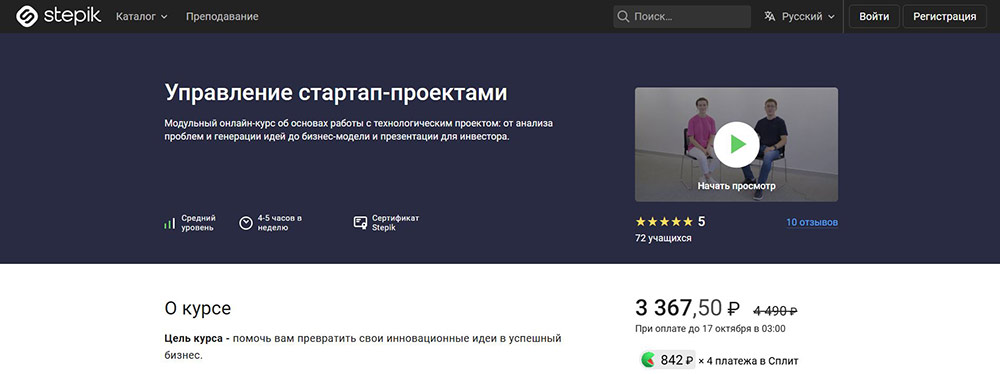The width and height of the screenshot is (1000, 374).
Task: Click the 842 ₽ Split badge
Action: coord(667,360)
